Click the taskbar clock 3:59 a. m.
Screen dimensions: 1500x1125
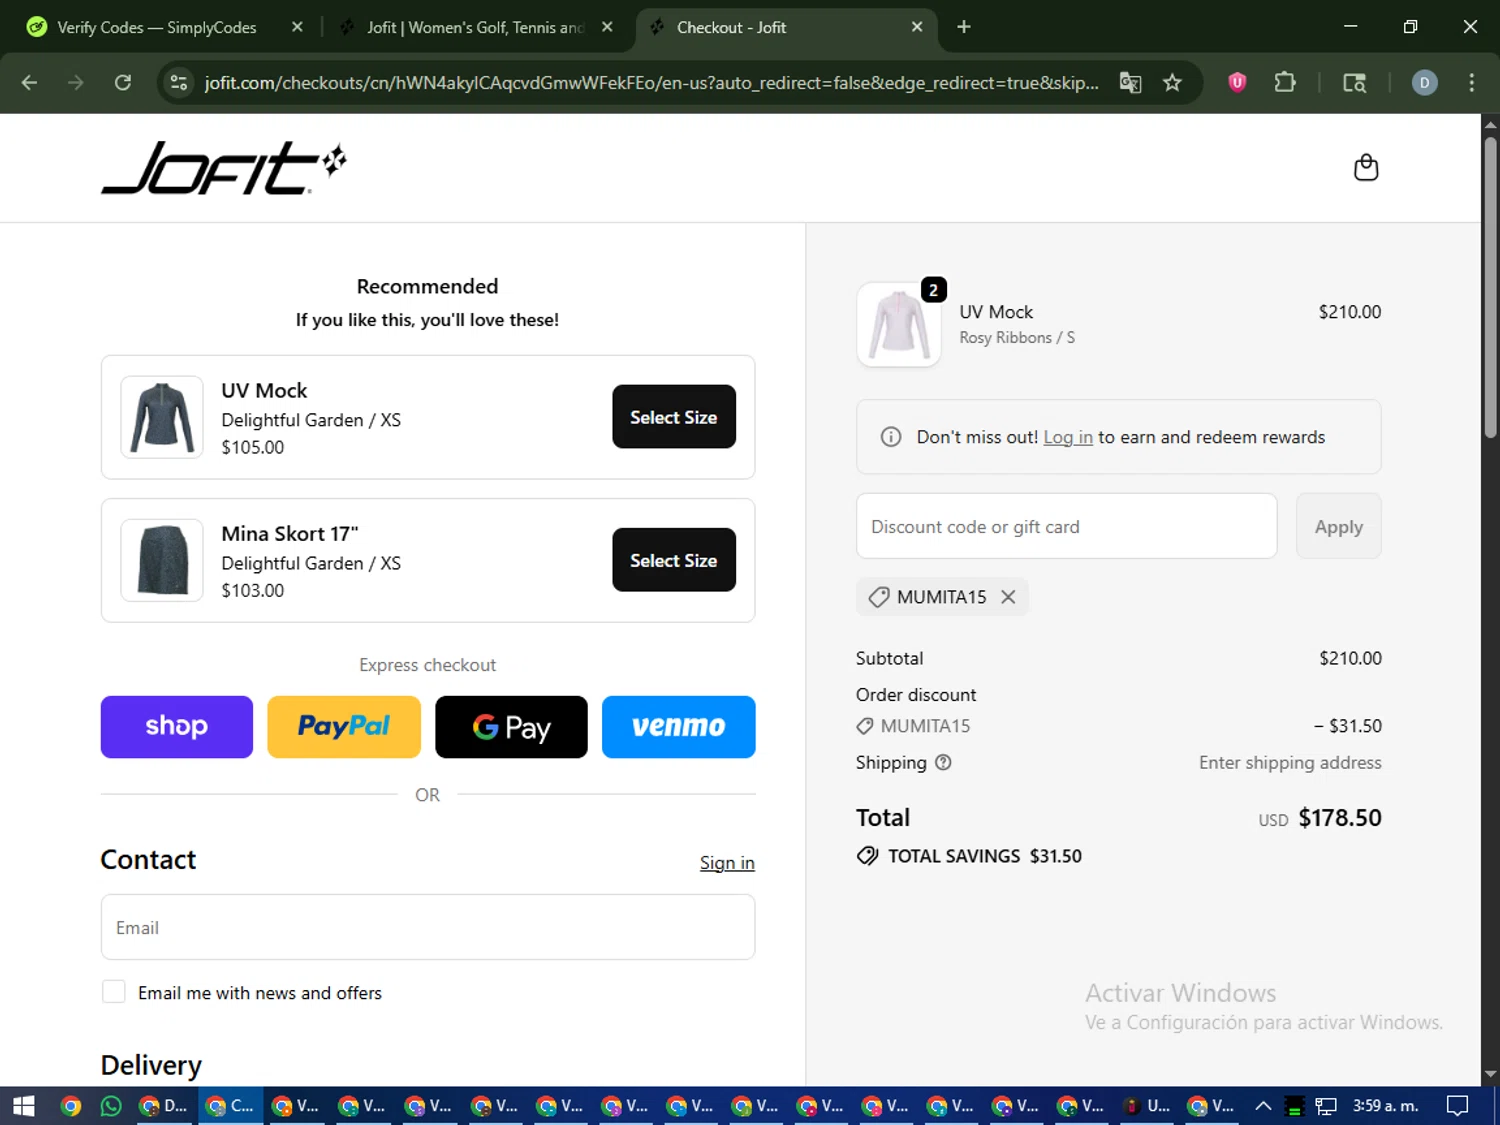click(1385, 1106)
